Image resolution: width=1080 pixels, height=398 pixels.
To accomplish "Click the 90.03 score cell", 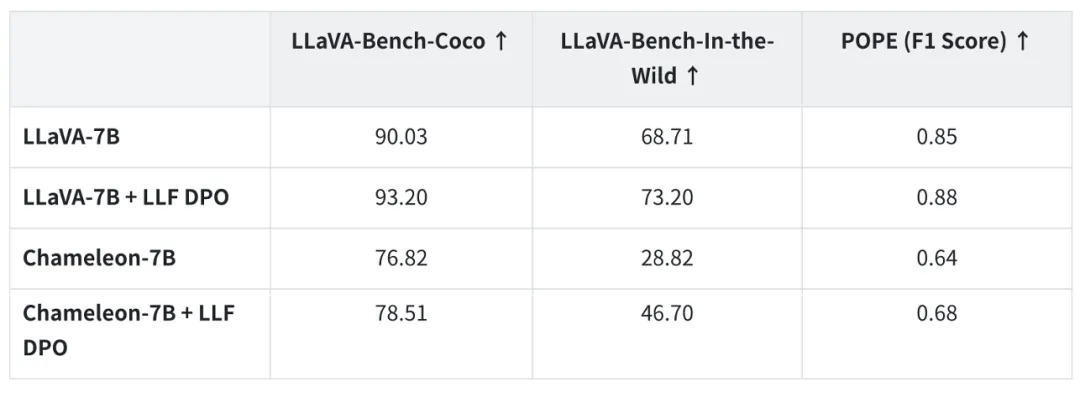I will (401, 137).
